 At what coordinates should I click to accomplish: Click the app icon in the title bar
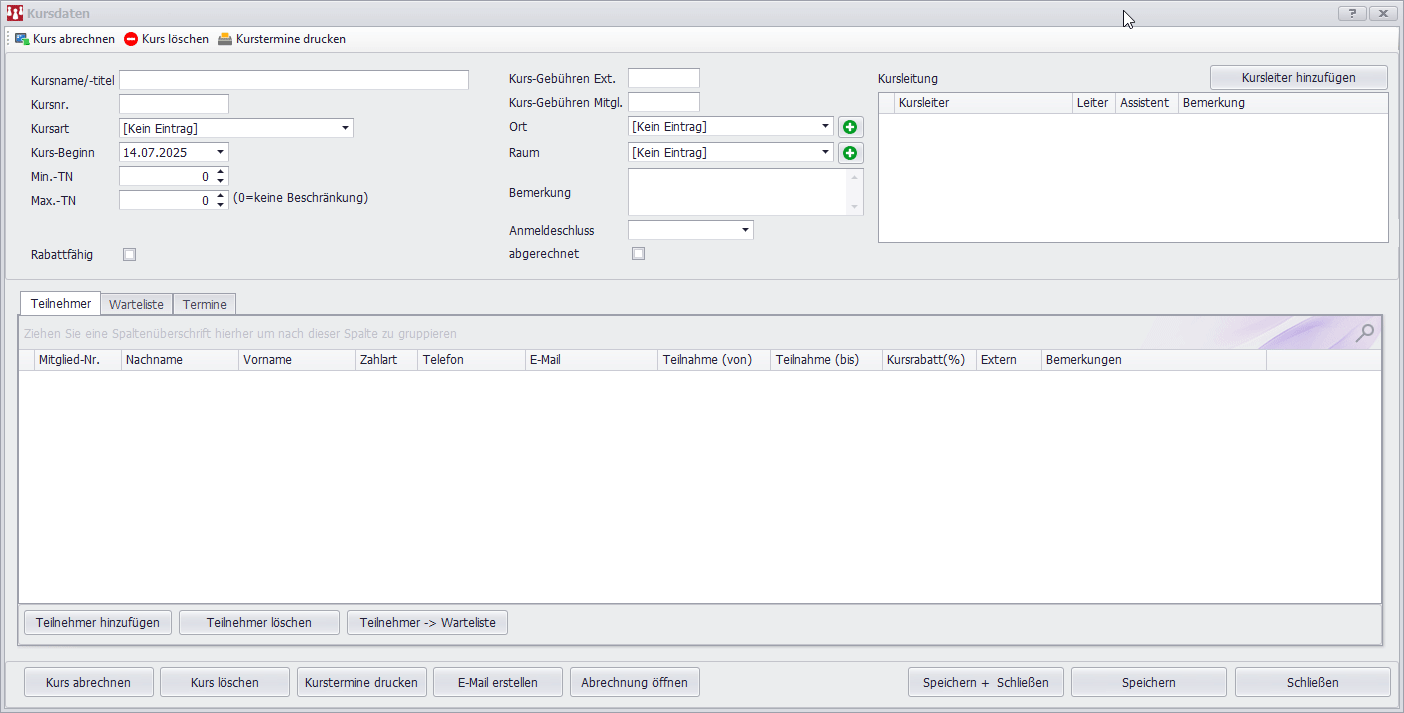pos(14,13)
